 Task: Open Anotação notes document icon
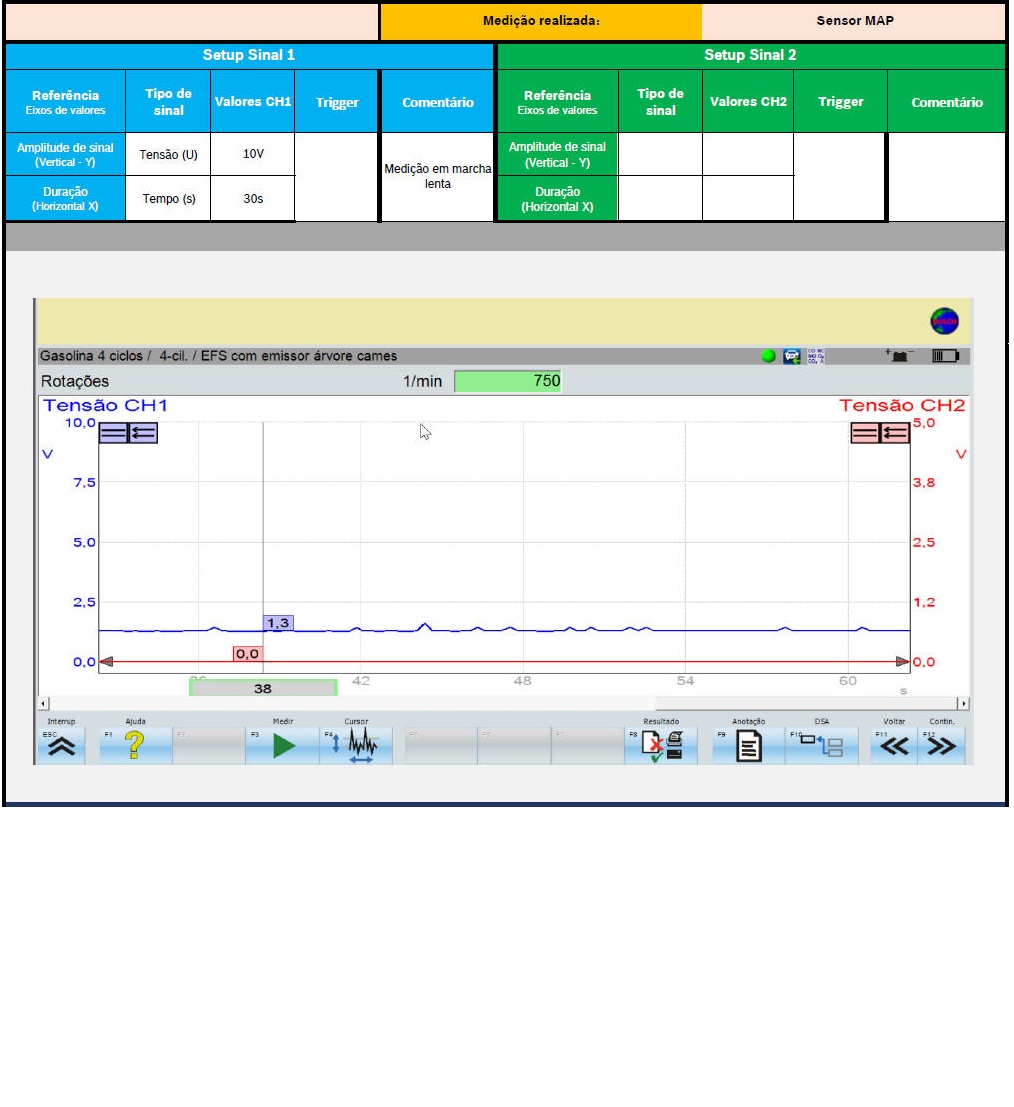(748, 746)
